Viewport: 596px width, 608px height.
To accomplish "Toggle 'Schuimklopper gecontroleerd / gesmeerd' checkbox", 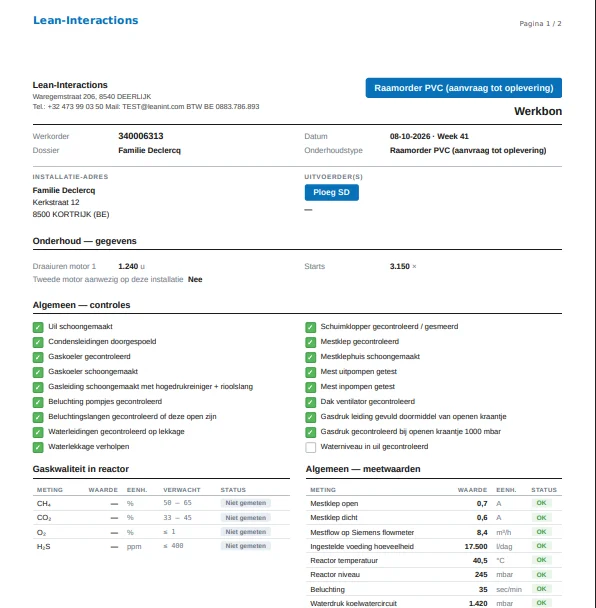I will coord(311,327).
